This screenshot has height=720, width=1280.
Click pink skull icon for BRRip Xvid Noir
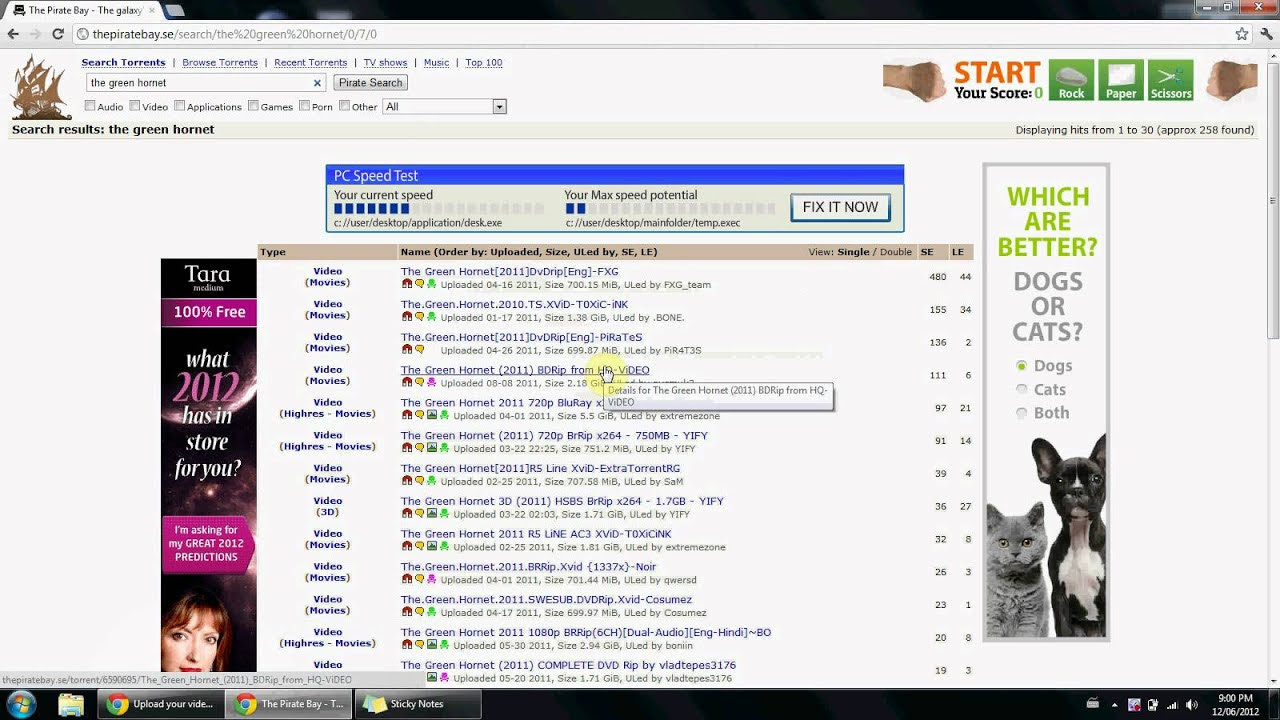pos(432,580)
